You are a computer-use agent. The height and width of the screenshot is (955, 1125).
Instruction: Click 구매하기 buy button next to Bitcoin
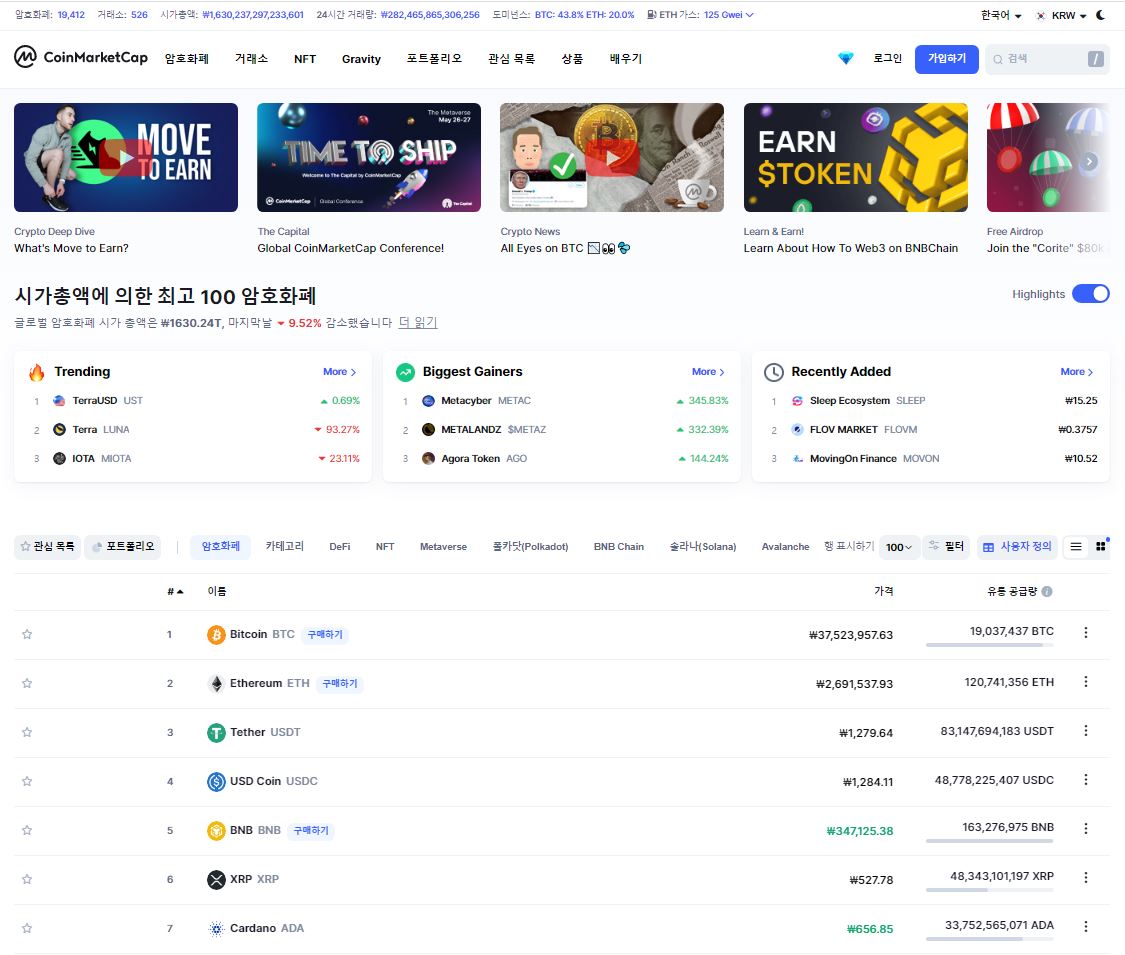coord(325,634)
